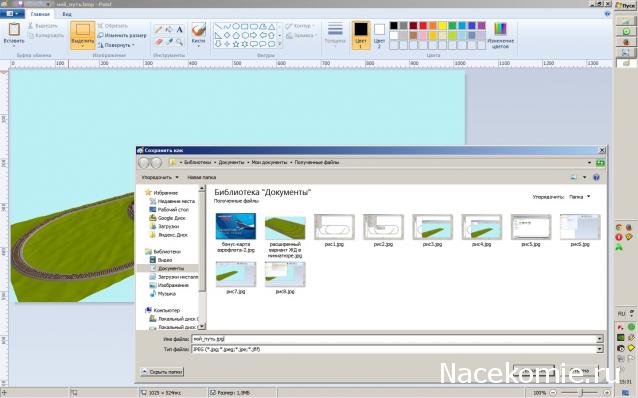Click the Resize (Изменить размер) button
638x398 pixels.
pyautogui.click(x=122, y=35)
